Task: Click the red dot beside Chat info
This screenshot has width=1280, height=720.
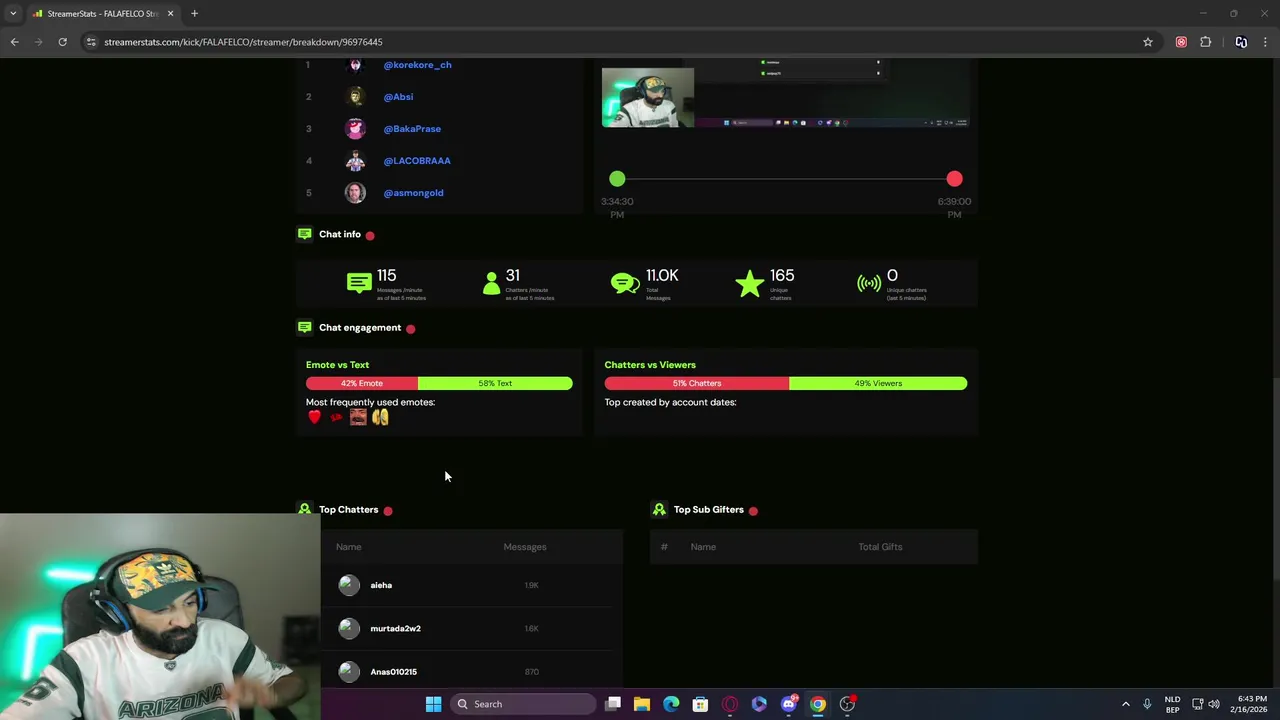Action: point(370,235)
